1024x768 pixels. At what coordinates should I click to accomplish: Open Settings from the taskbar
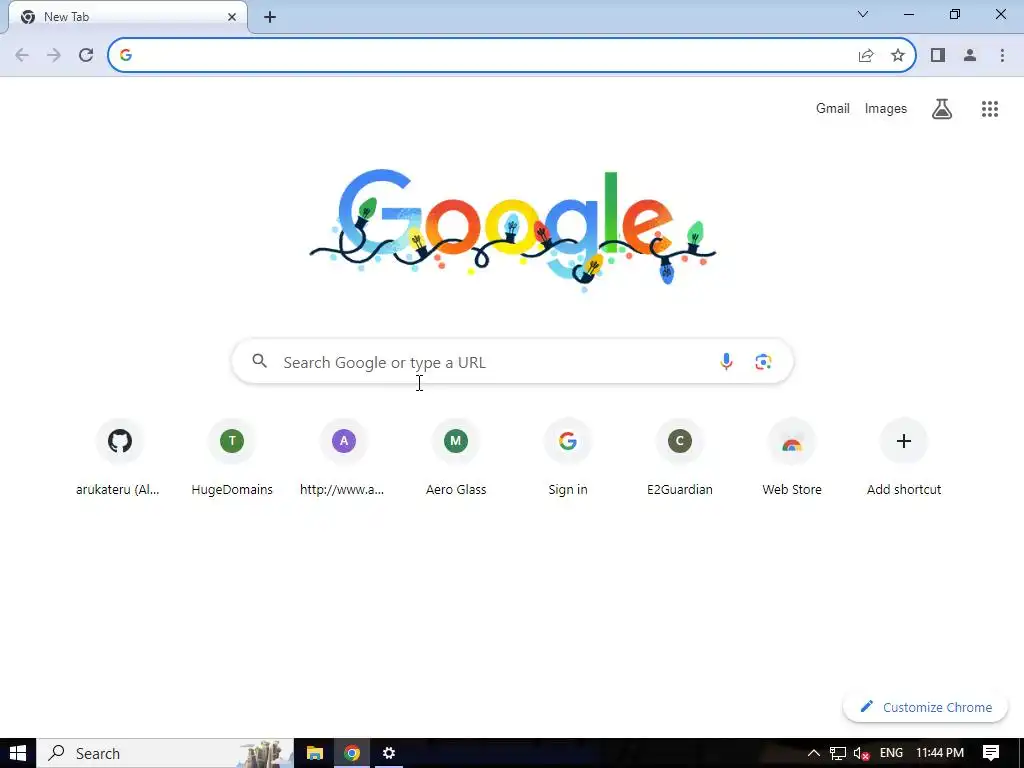[389, 753]
